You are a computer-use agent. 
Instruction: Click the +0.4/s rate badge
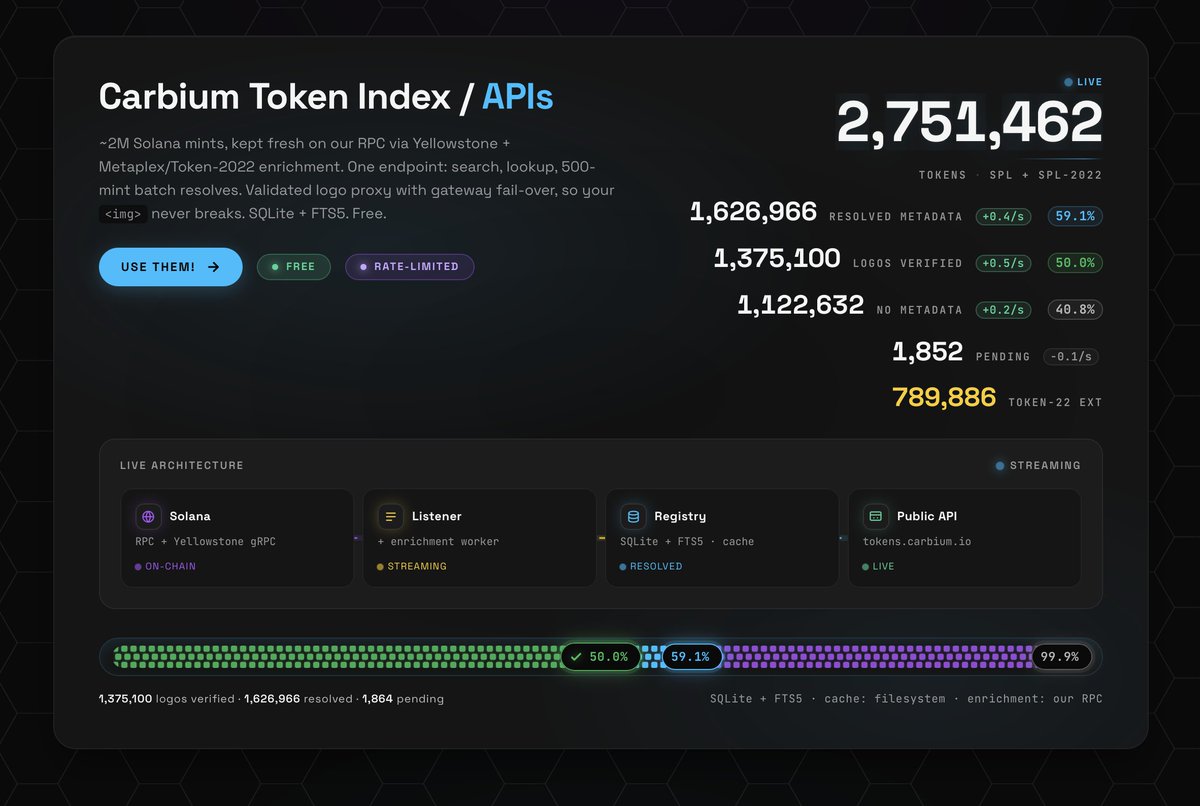[x=1003, y=216]
